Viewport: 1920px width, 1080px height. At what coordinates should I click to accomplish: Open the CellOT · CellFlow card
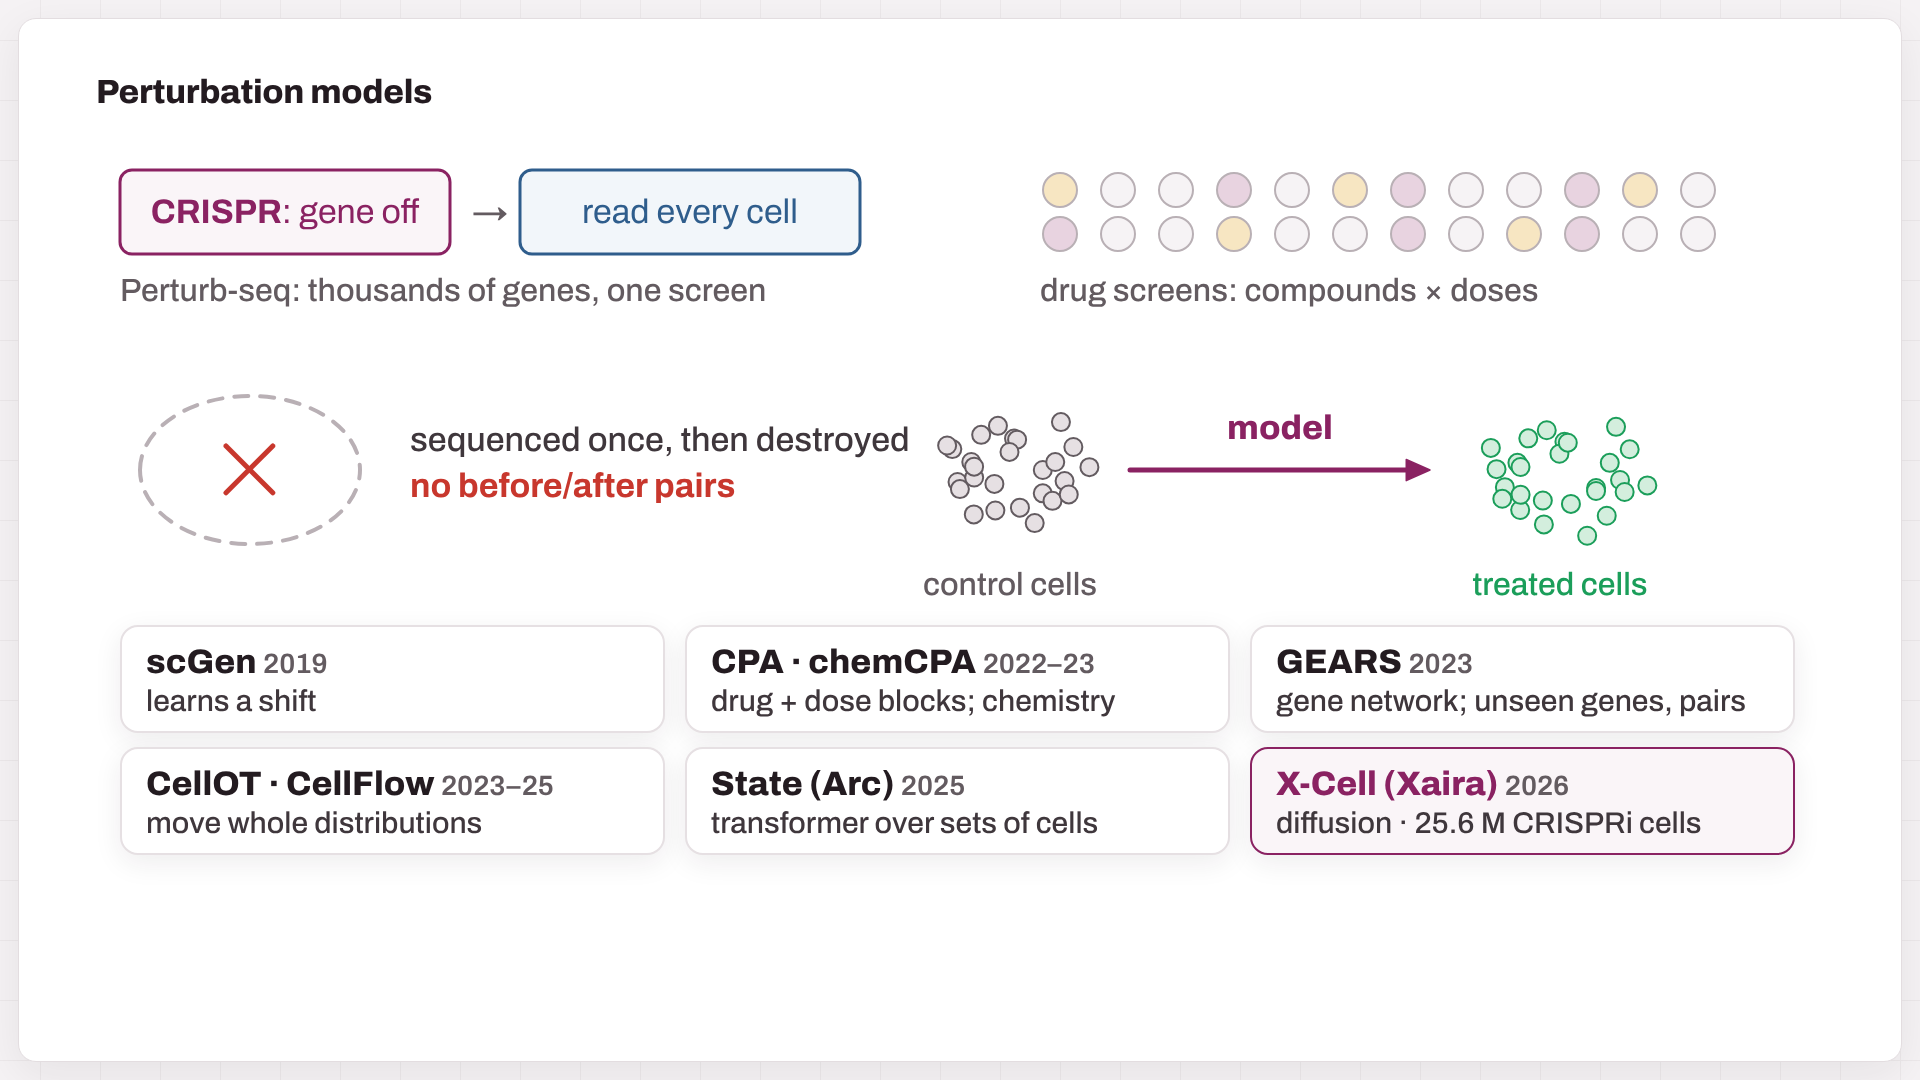(x=392, y=801)
